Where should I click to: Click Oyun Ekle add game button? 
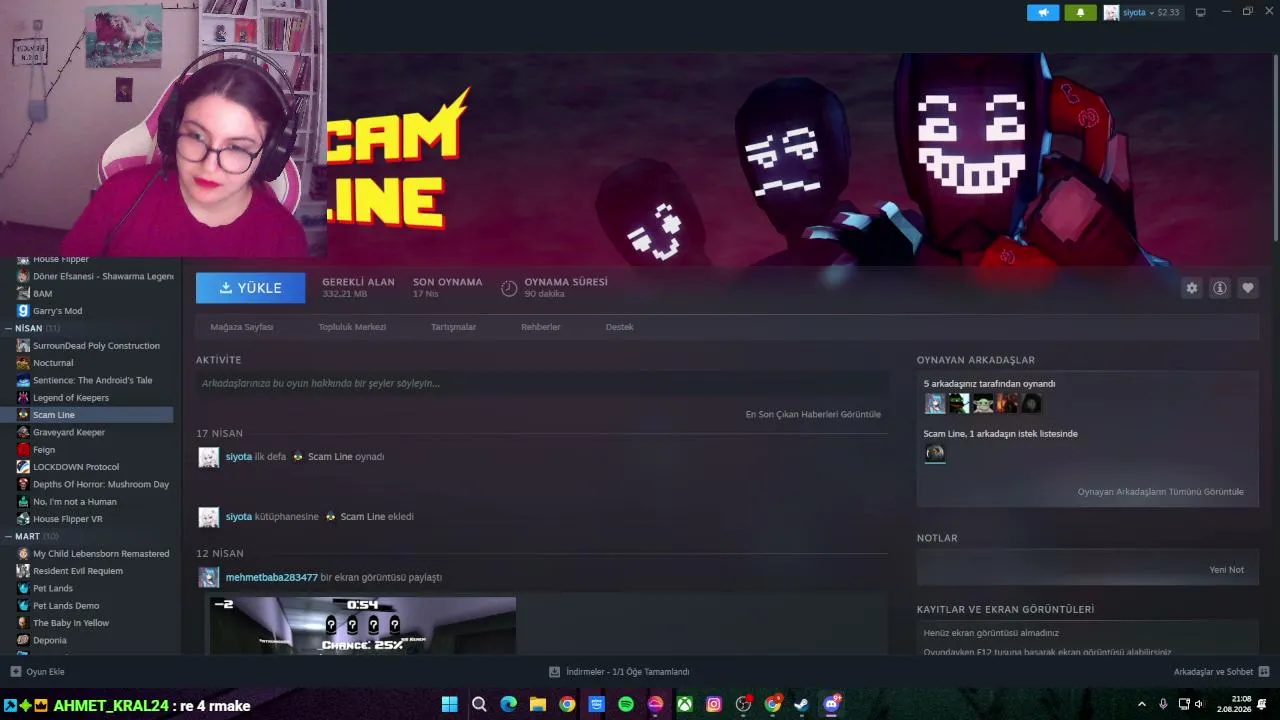click(38, 672)
